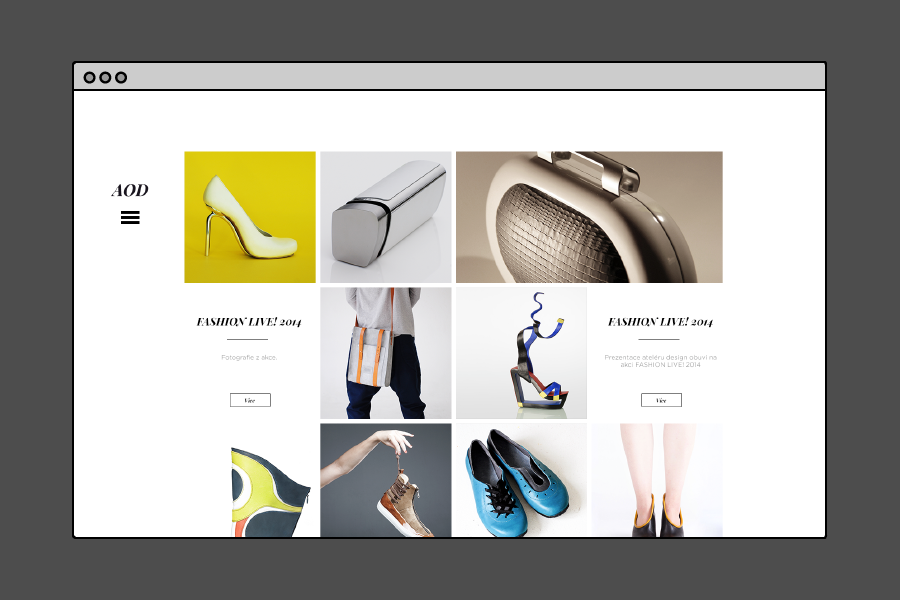
Task: Select the silver metallic case image
Action: [386, 217]
